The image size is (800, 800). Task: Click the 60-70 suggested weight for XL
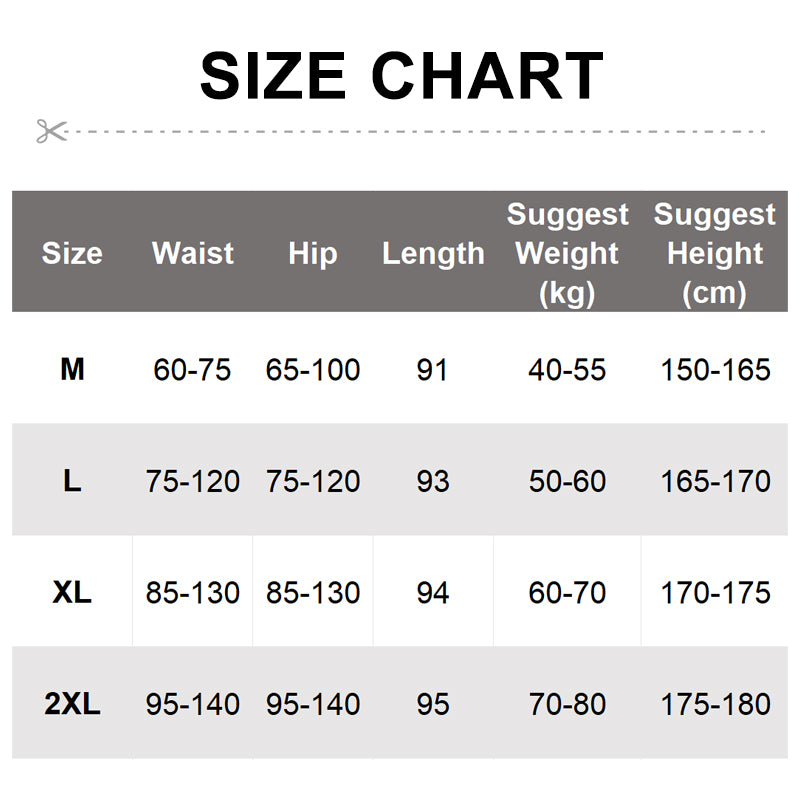pyautogui.click(x=567, y=592)
